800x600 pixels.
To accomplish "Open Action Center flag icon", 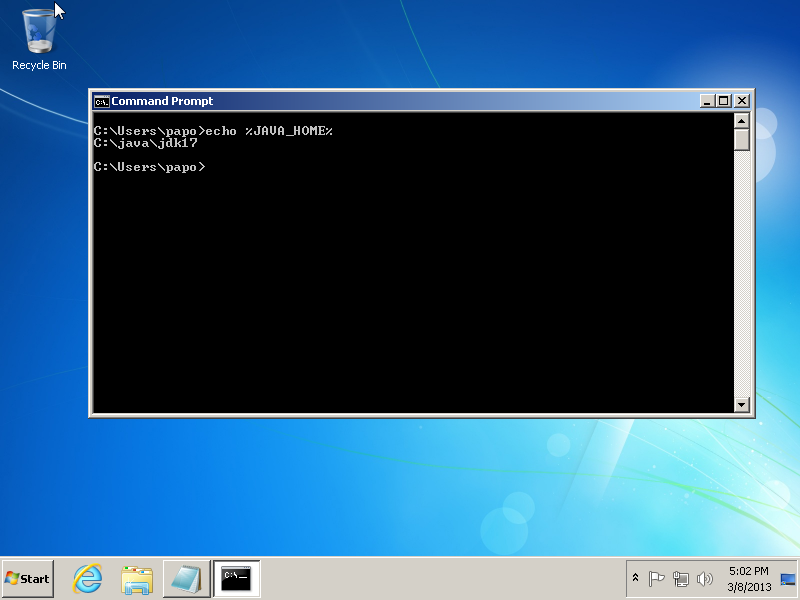I will pyautogui.click(x=656, y=579).
